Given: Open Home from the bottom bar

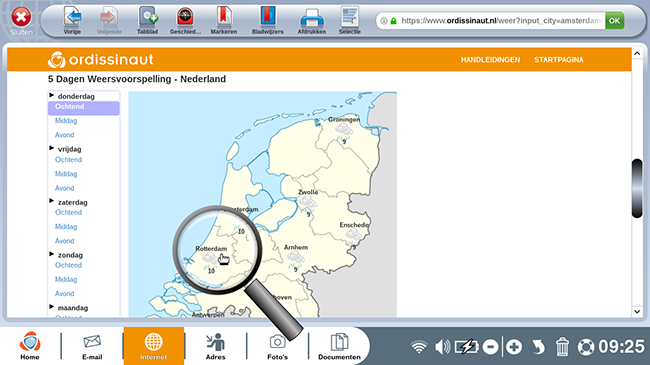Looking at the screenshot, I should [30, 346].
